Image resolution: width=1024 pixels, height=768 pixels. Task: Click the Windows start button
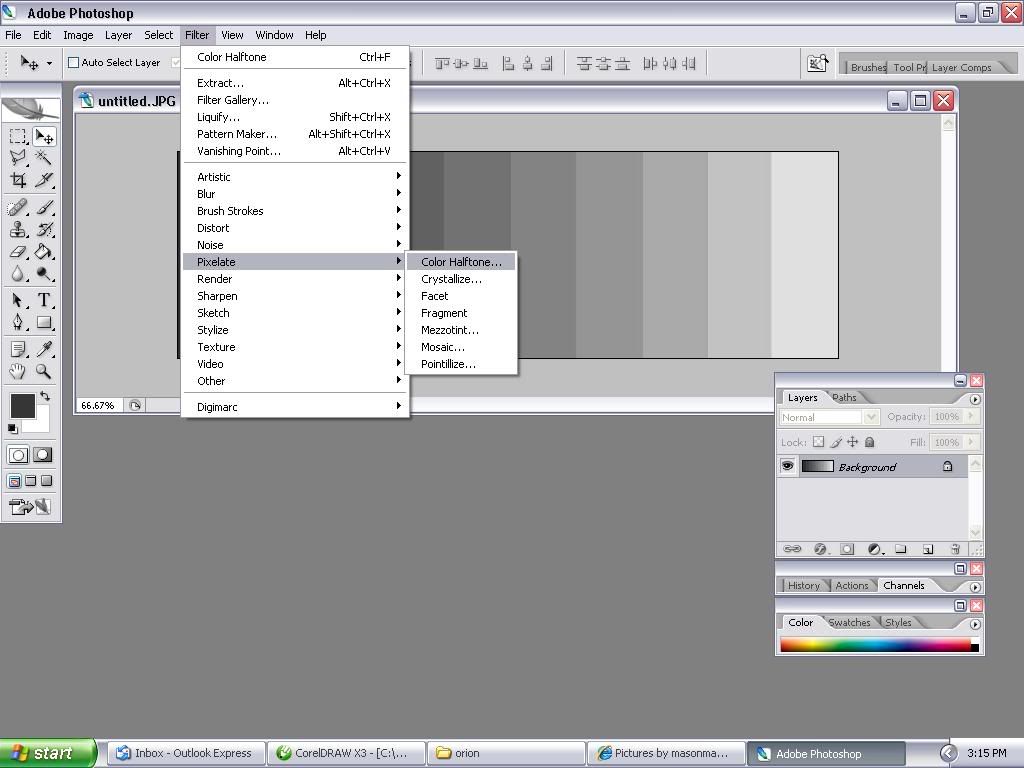pyautogui.click(x=47, y=753)
